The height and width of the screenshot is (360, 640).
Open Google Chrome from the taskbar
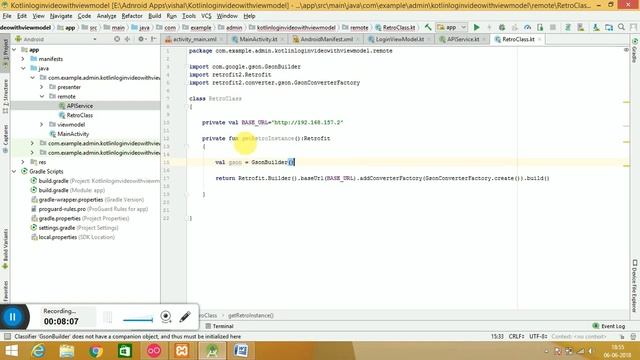coord(96,351)
